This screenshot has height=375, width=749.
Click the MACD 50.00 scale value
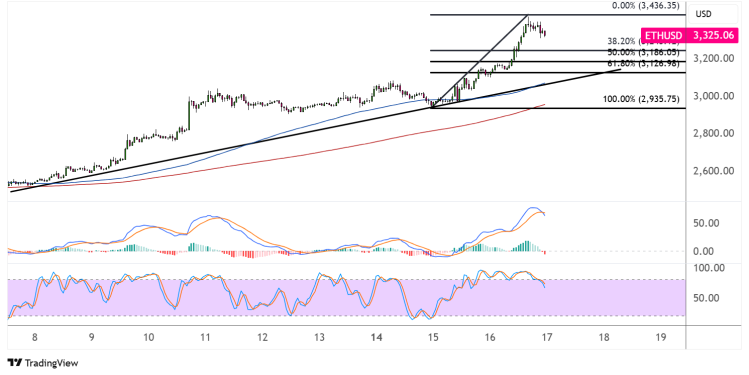point(706,223)
